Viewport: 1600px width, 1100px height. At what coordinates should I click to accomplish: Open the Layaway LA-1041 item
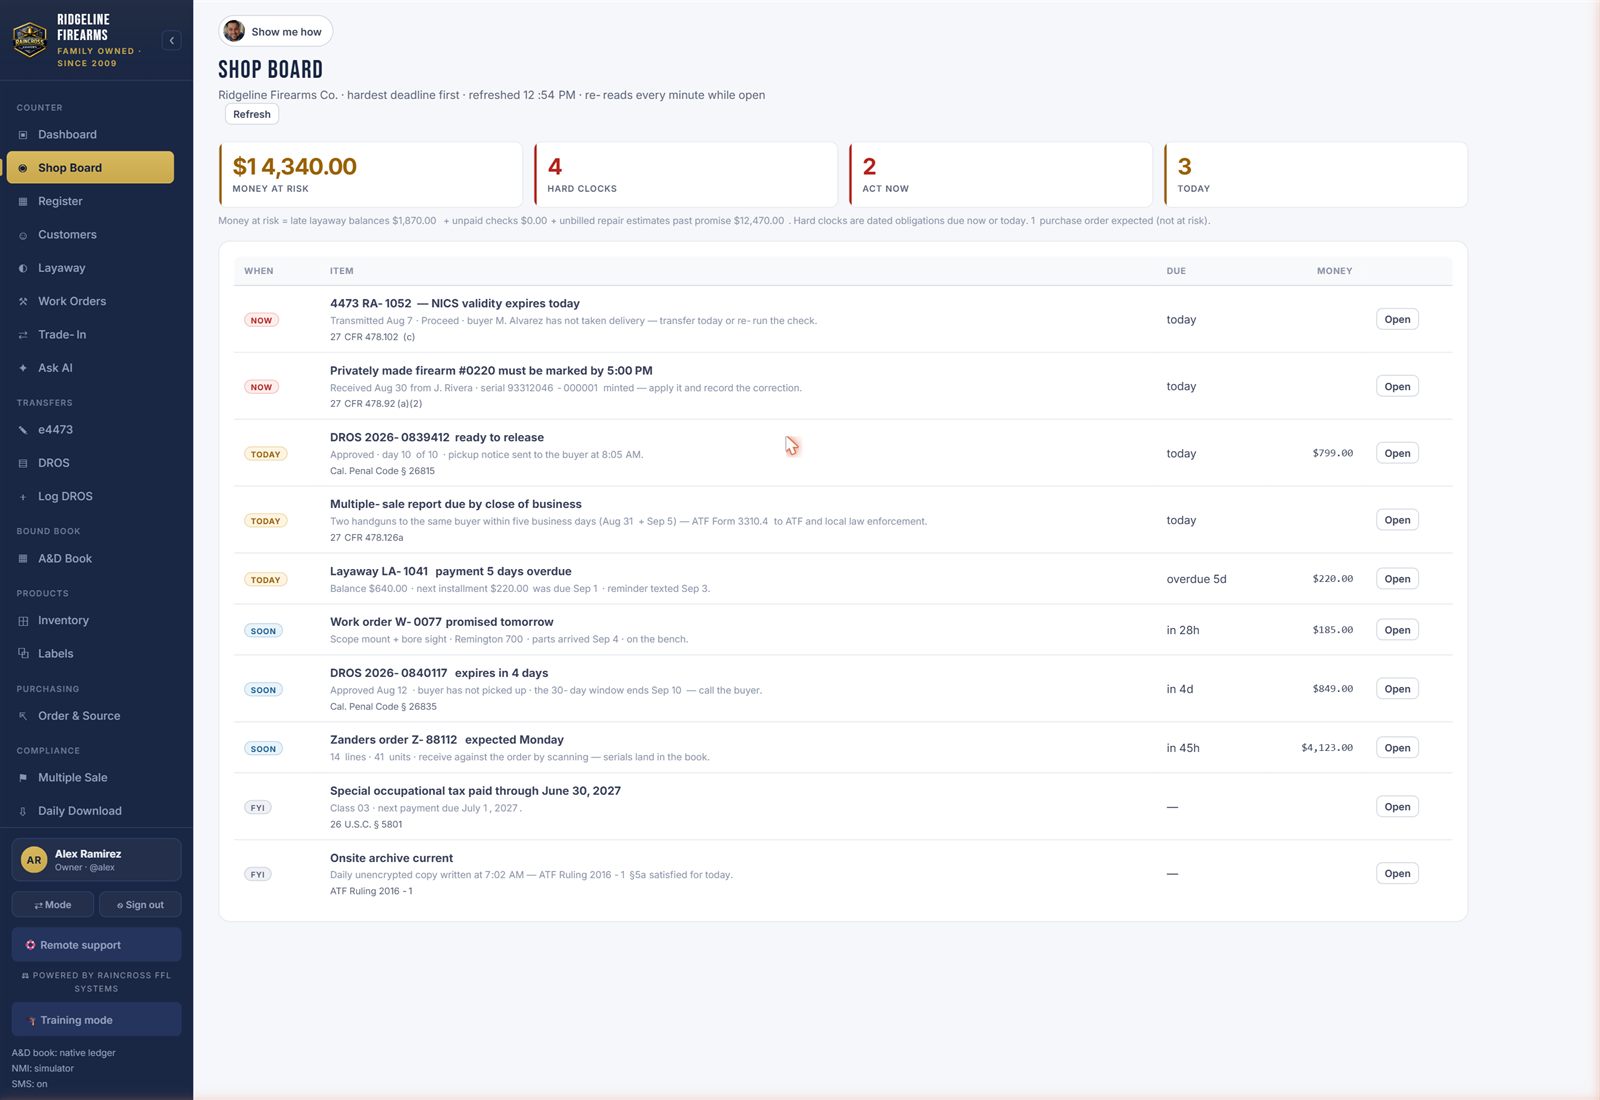coord(1397,579)
